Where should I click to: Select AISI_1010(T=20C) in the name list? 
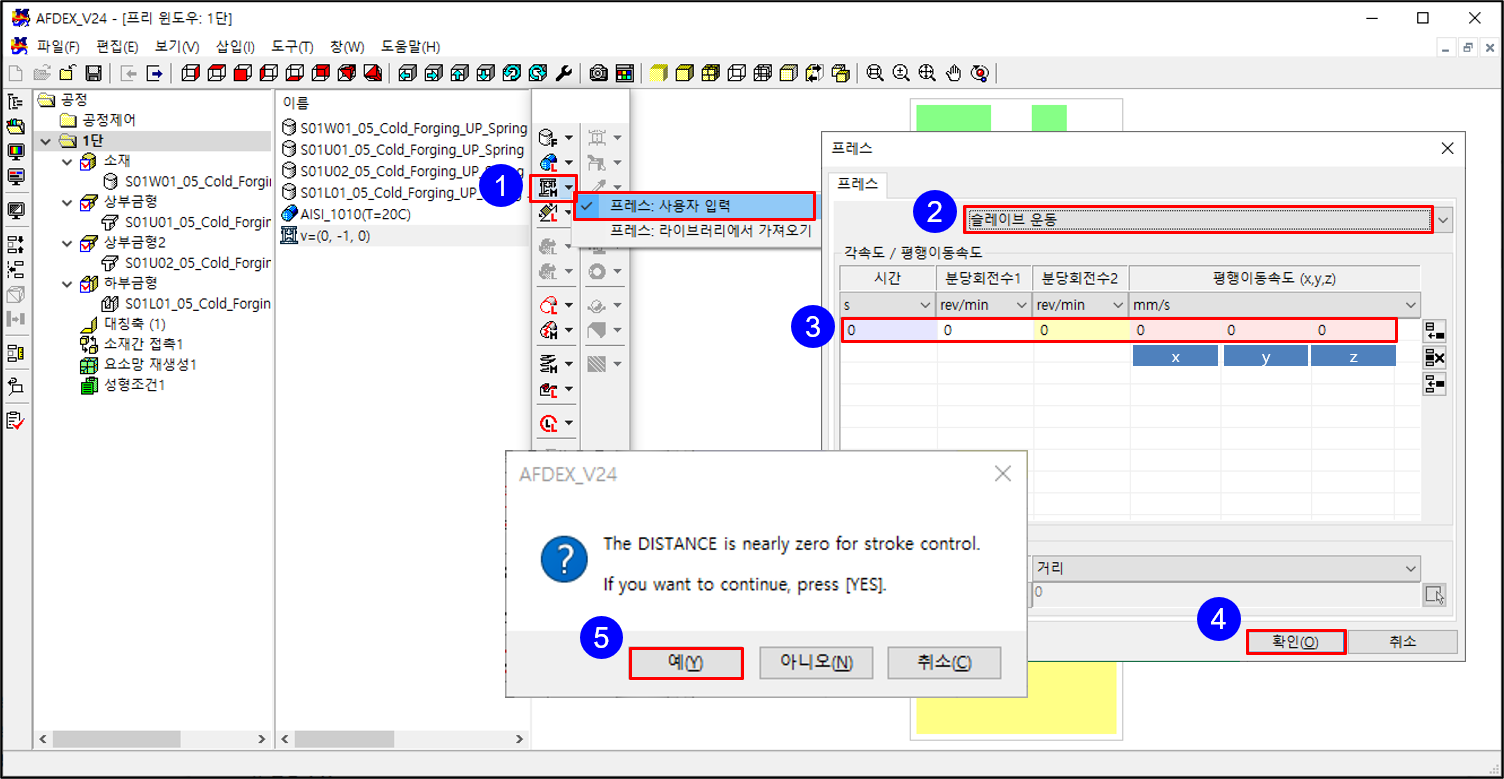tap(355, 214)
